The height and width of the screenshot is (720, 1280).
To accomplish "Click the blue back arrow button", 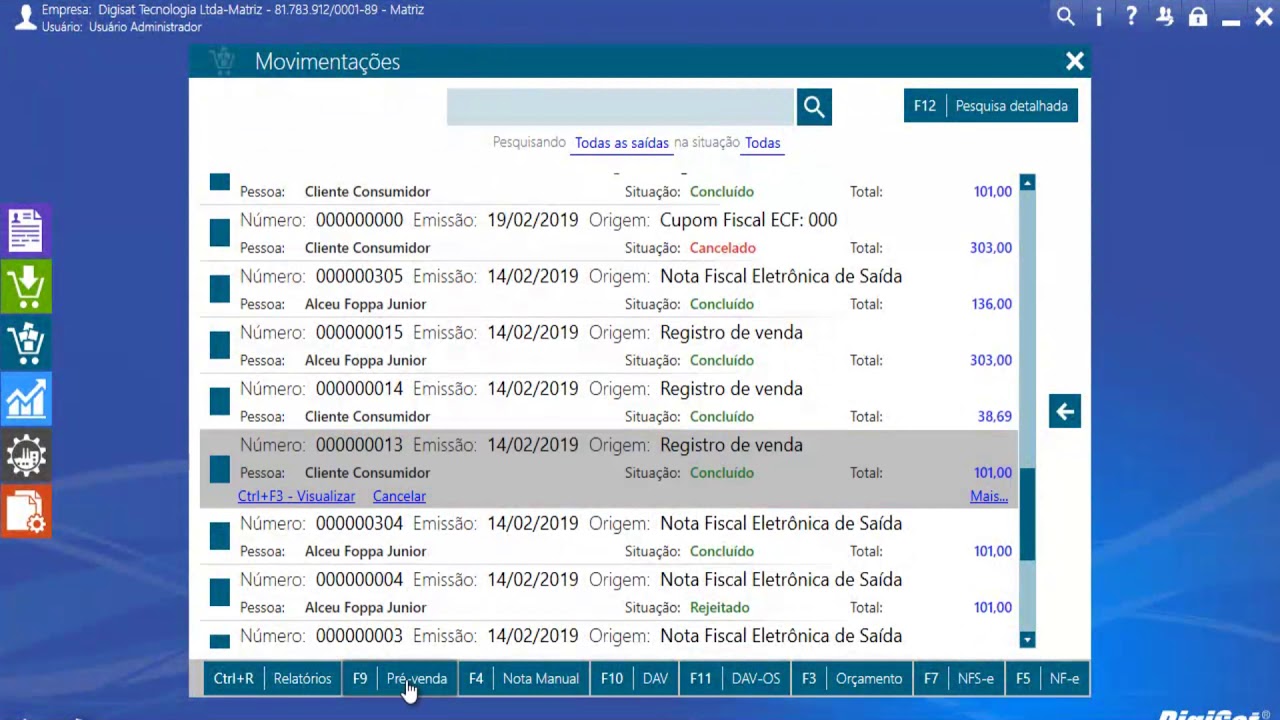I will pyautogui.click(x=1065, y=411).
